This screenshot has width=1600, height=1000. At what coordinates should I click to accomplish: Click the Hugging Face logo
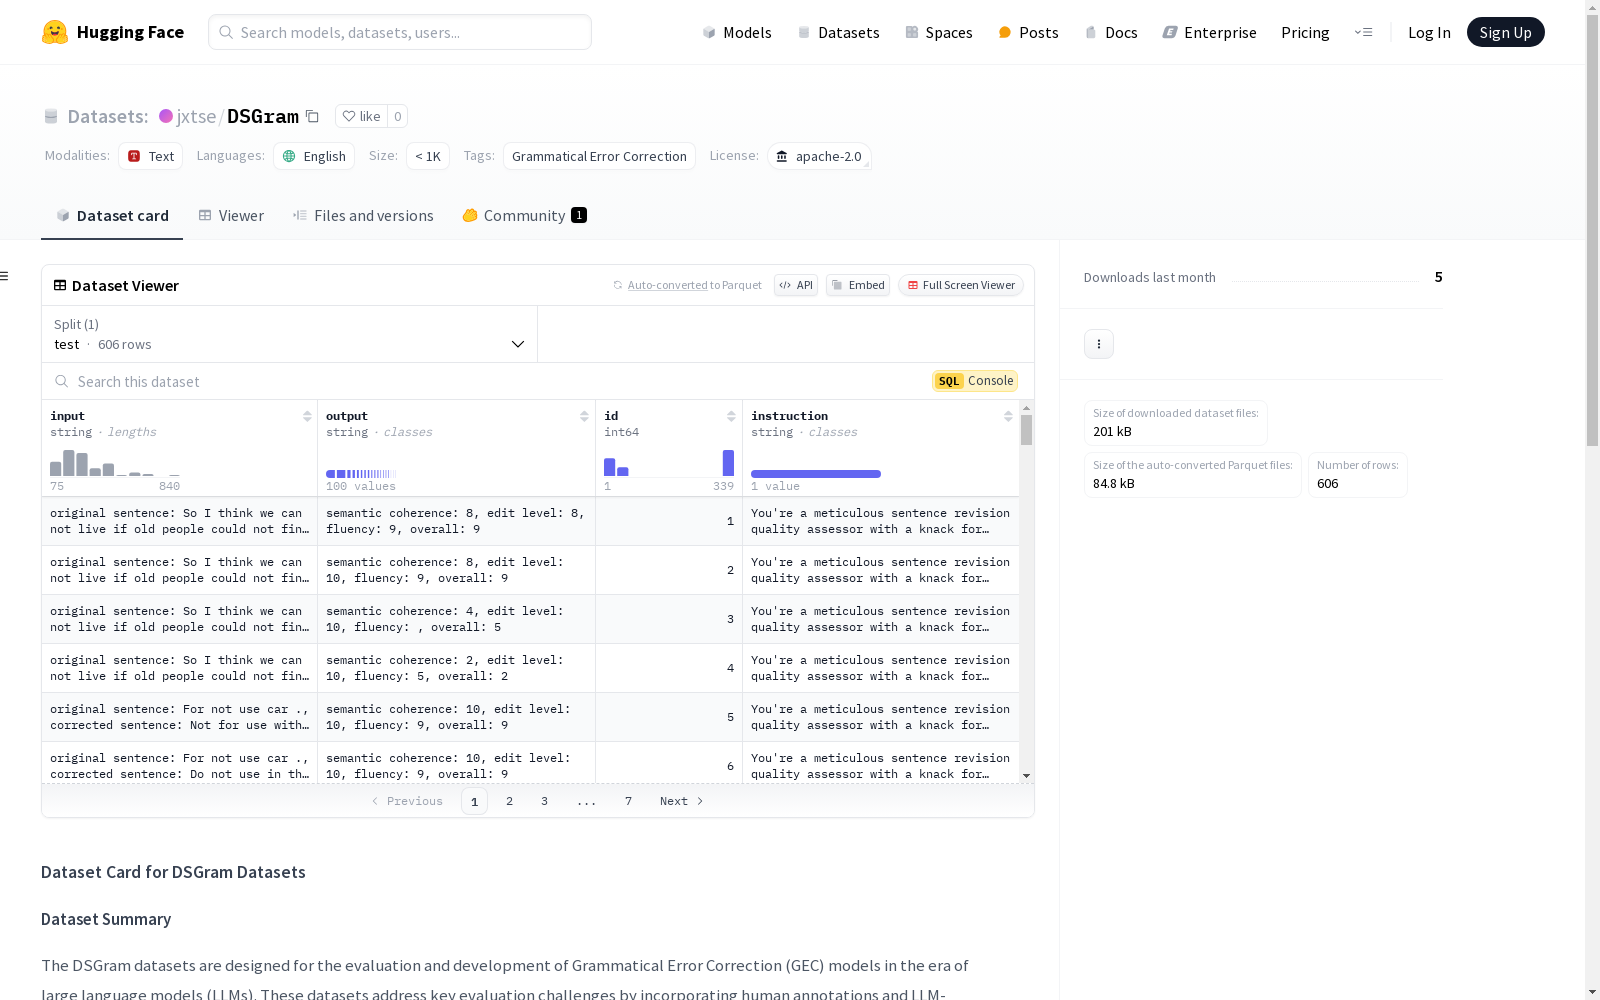[113, 32]
